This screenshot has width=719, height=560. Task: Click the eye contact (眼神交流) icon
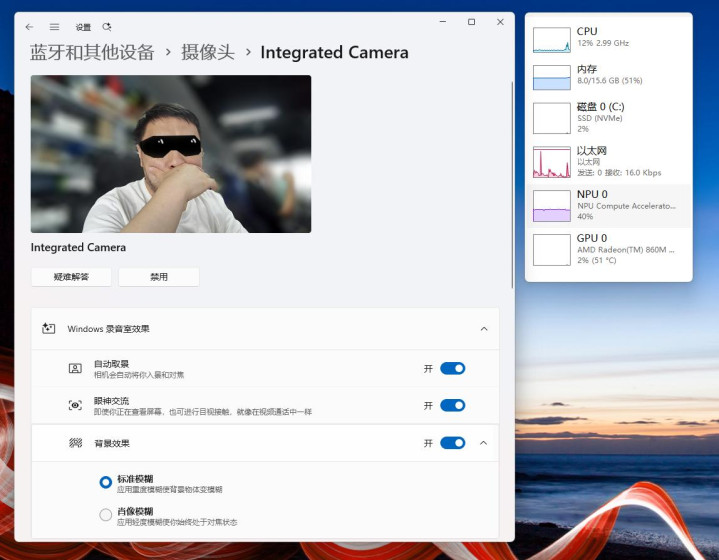[75, 405]
